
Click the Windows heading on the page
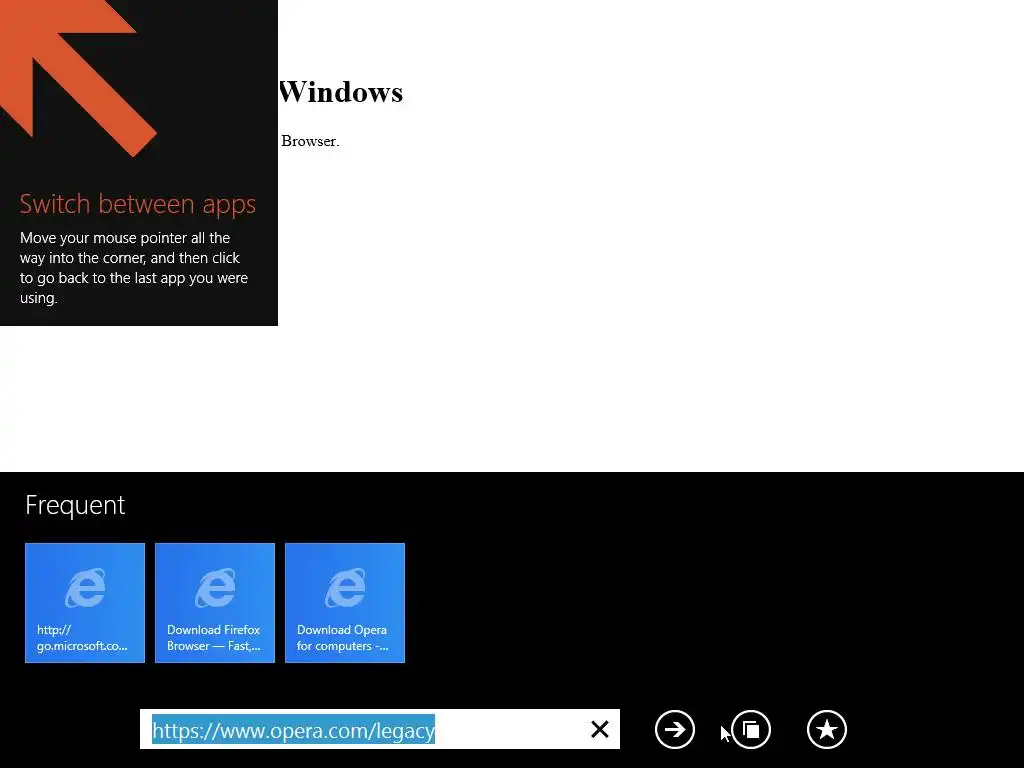coord(341,92)
